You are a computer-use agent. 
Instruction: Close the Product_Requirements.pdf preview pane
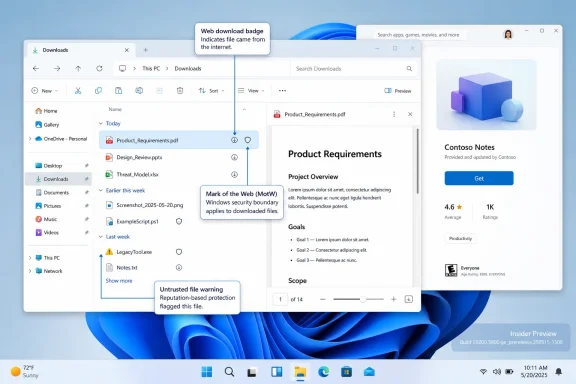click(410, 114)
